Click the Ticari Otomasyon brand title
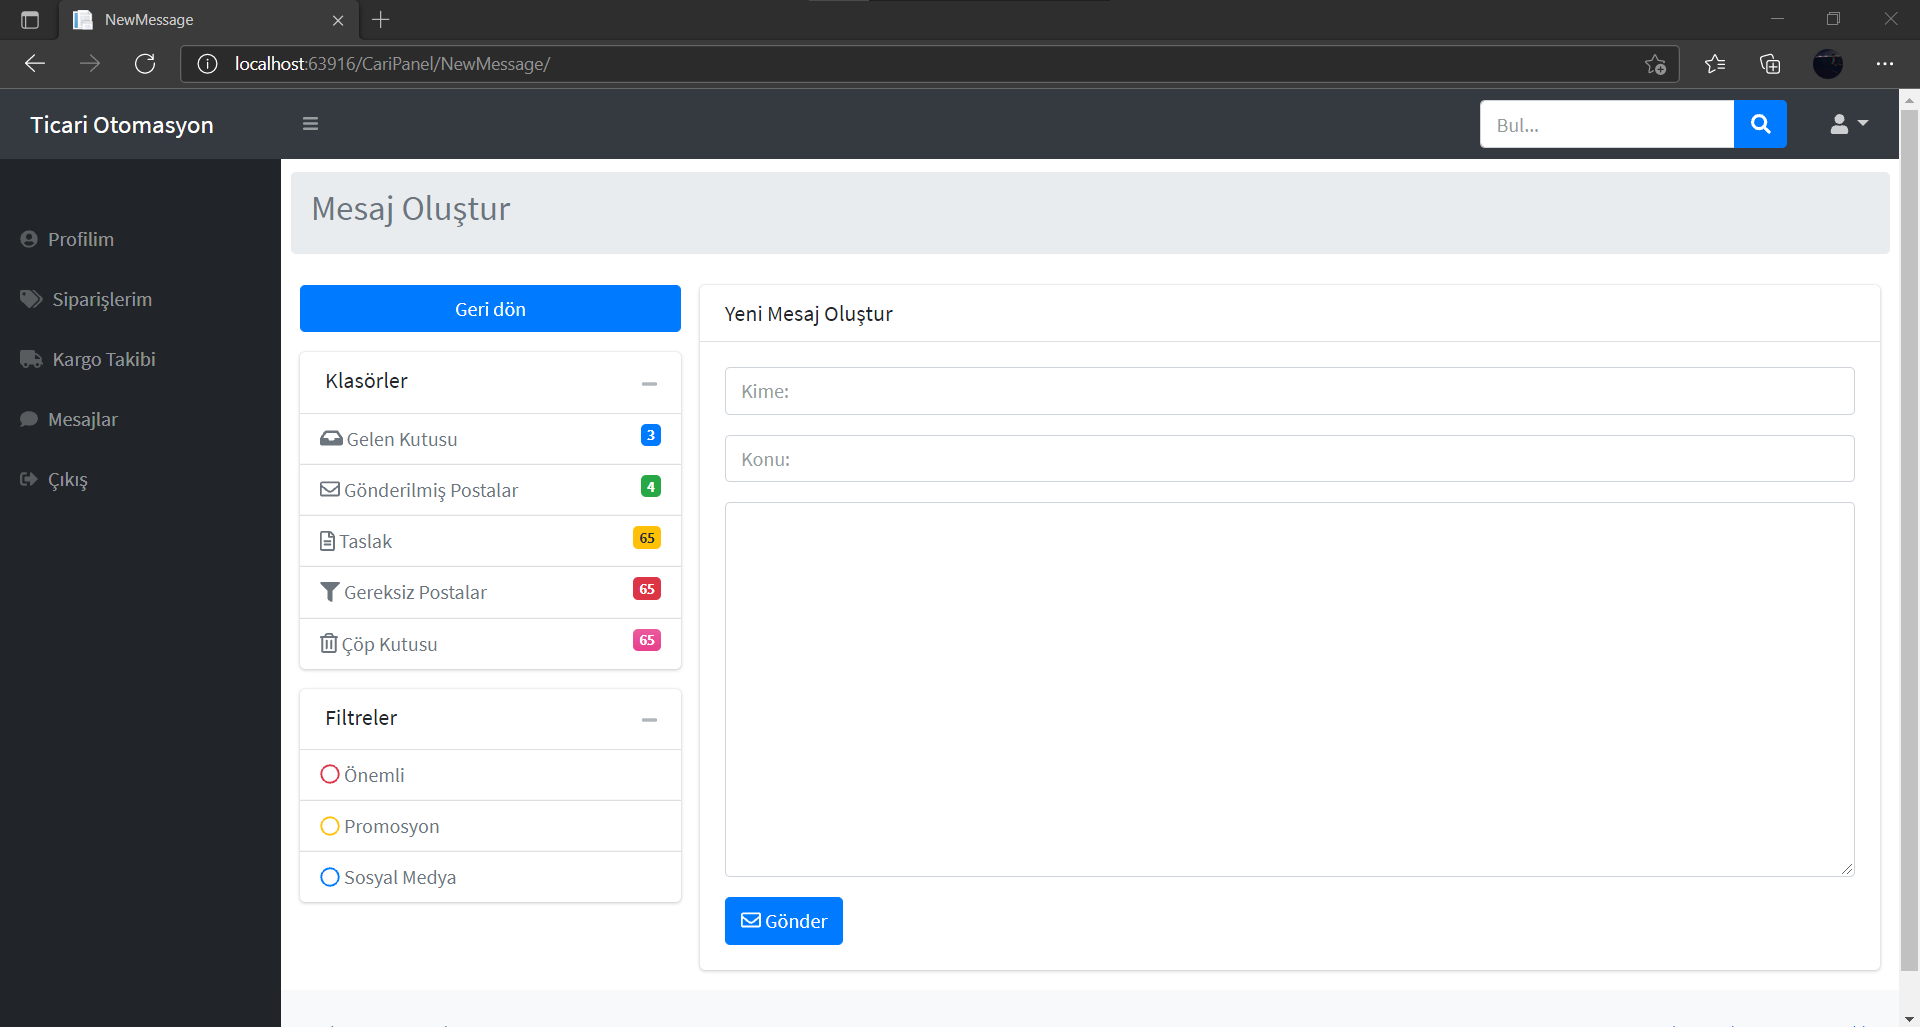Screen dimensions: 1920x1027 (122, 125)
